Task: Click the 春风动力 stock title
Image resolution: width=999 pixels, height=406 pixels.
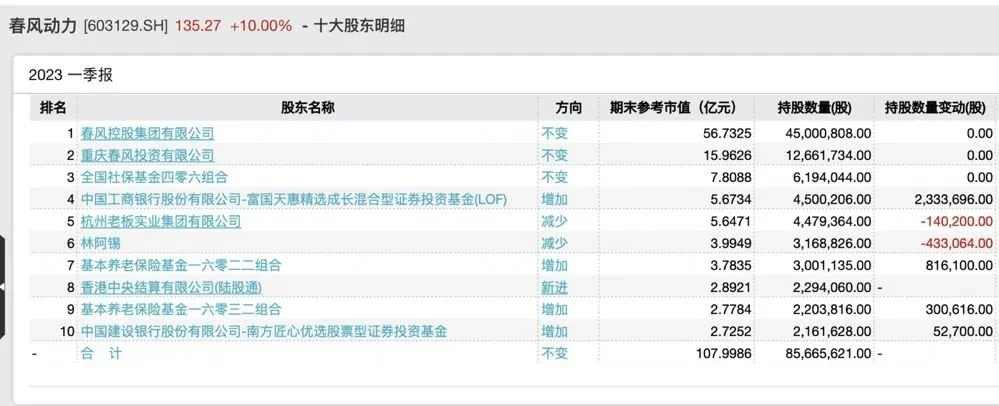Action: click(x=43, y=26)
